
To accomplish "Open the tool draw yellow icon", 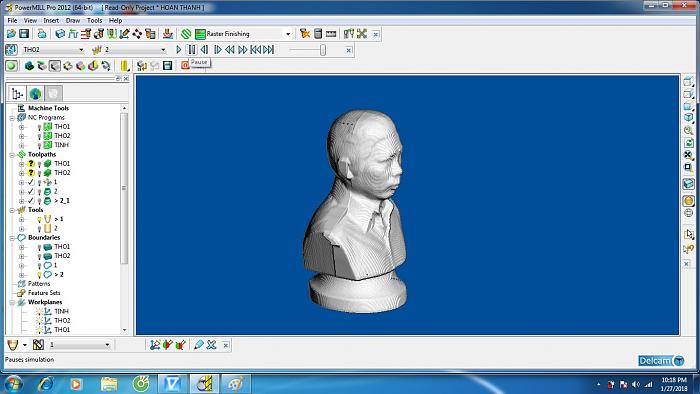I will [125, 66].
